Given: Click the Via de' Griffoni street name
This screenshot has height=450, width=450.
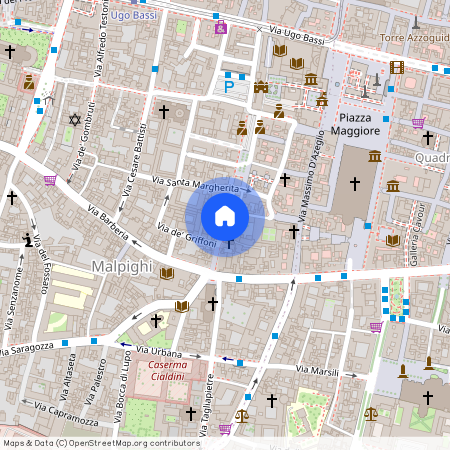Looking at the screenshot, I should point(187,235).
